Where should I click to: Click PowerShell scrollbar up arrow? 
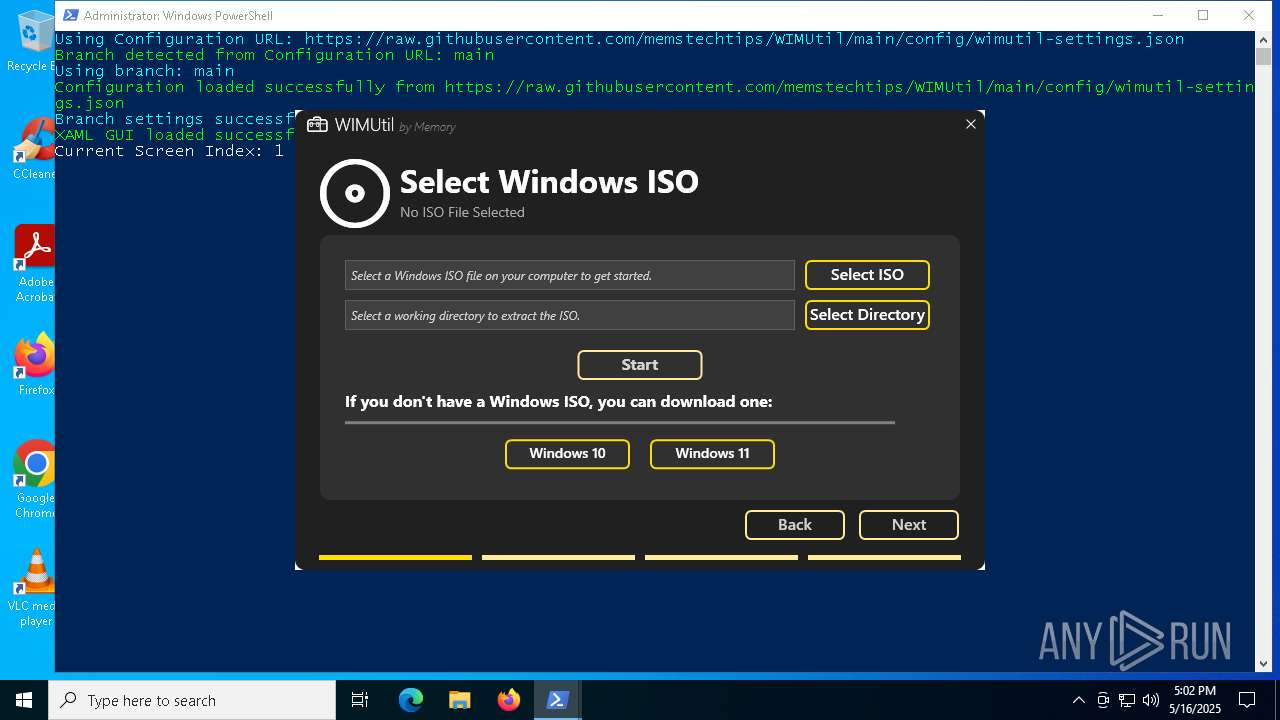[x=1263, y=39]
